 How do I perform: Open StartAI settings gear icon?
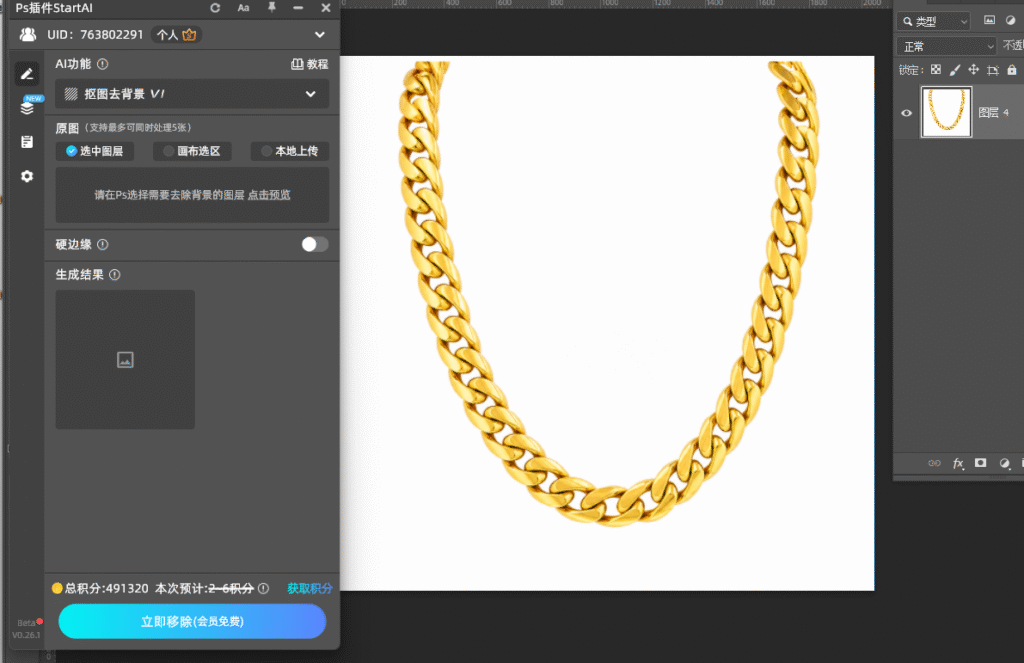click(27, 176)
